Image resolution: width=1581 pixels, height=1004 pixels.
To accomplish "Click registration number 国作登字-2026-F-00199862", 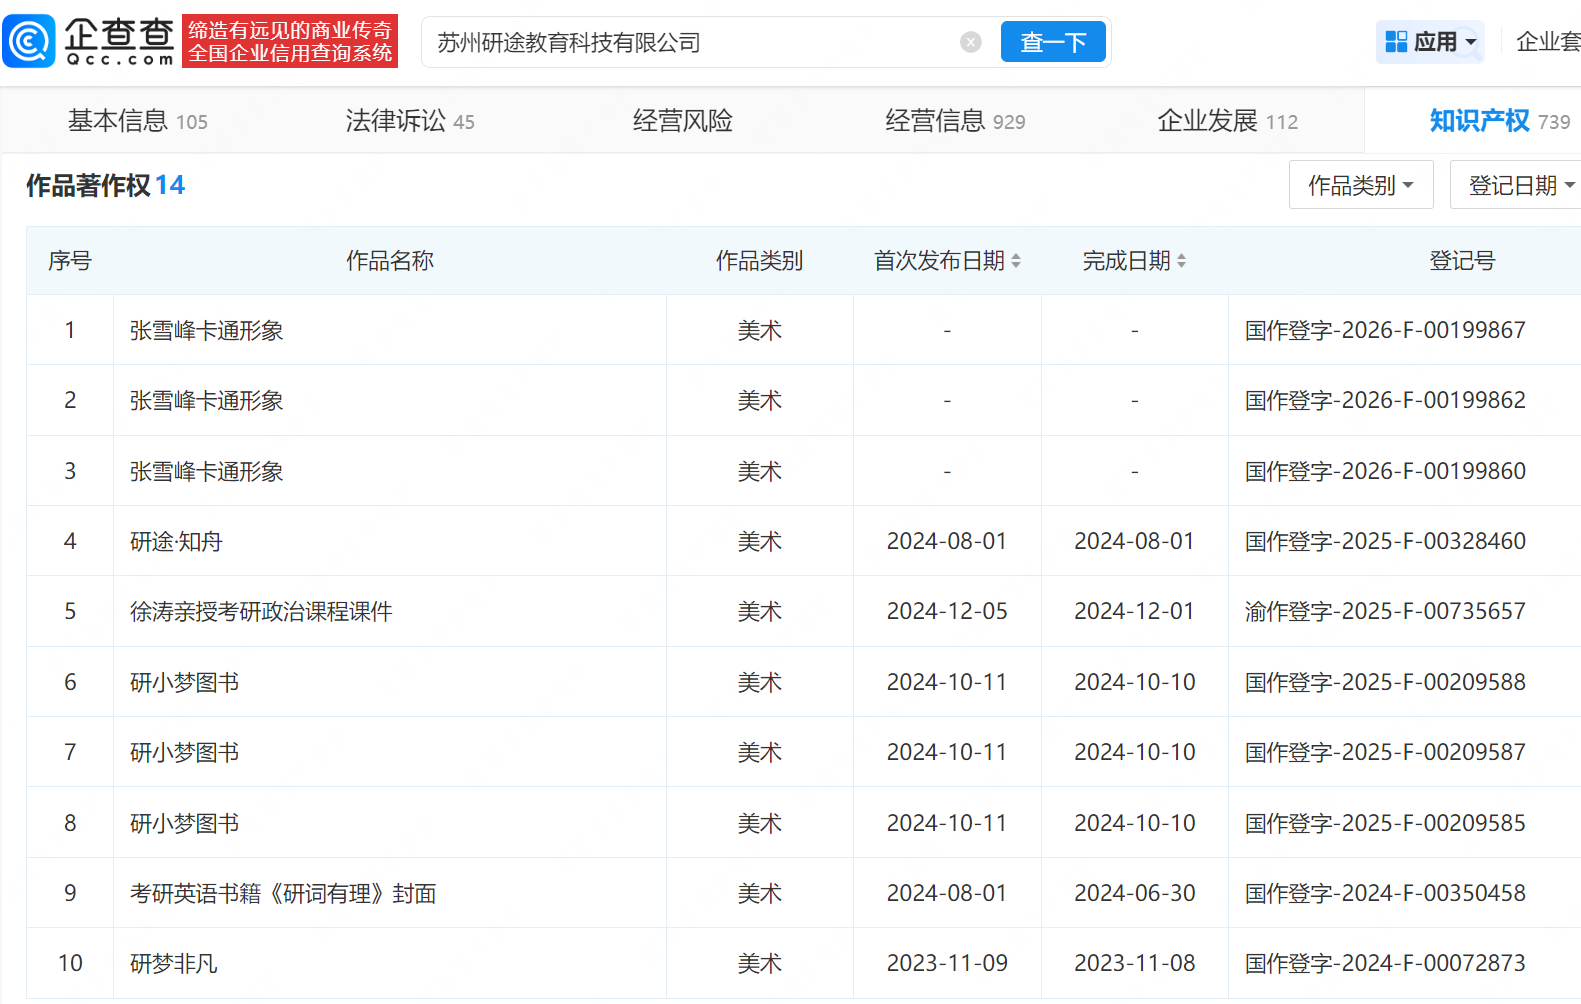I will click(1385, 400).
